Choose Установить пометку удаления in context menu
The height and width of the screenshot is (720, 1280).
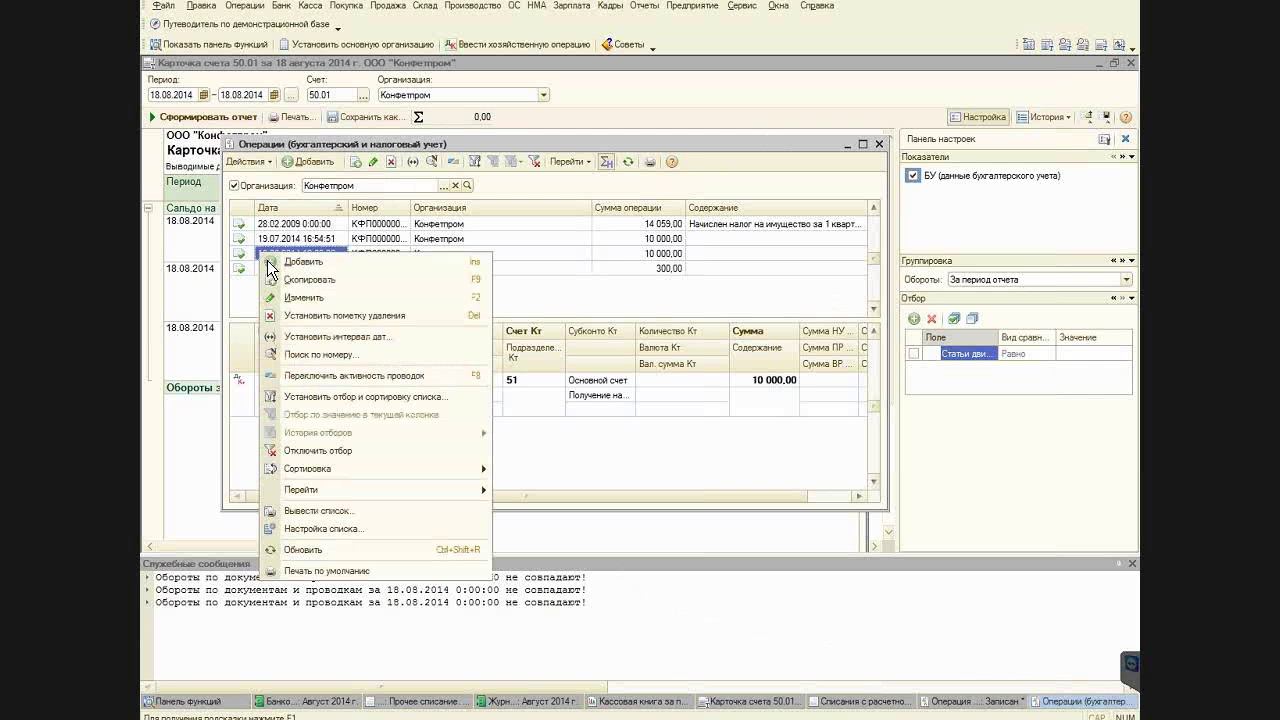[344, 316]
